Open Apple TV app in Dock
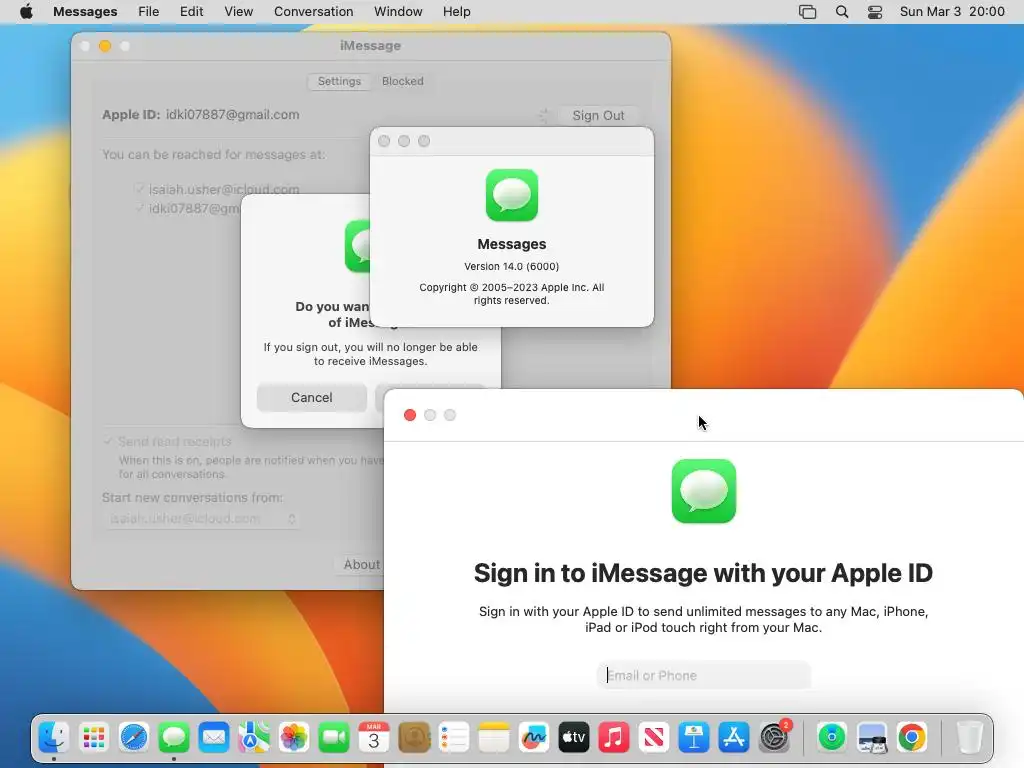1024x768 pixels. [574, 737]
